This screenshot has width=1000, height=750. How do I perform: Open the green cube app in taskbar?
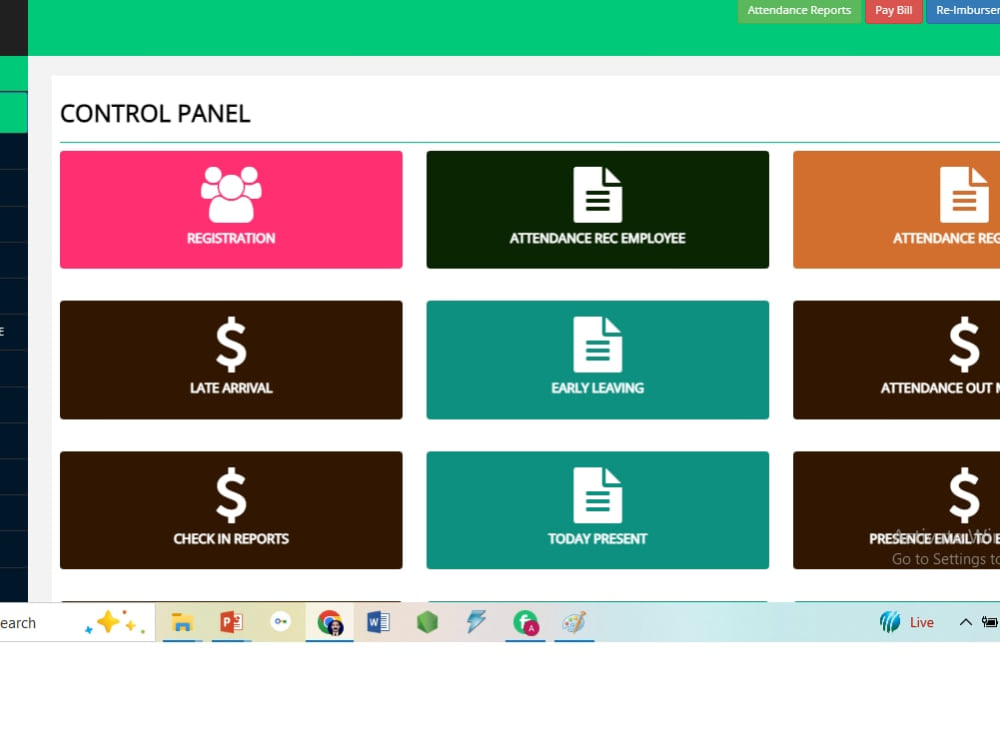pos(427,622)
